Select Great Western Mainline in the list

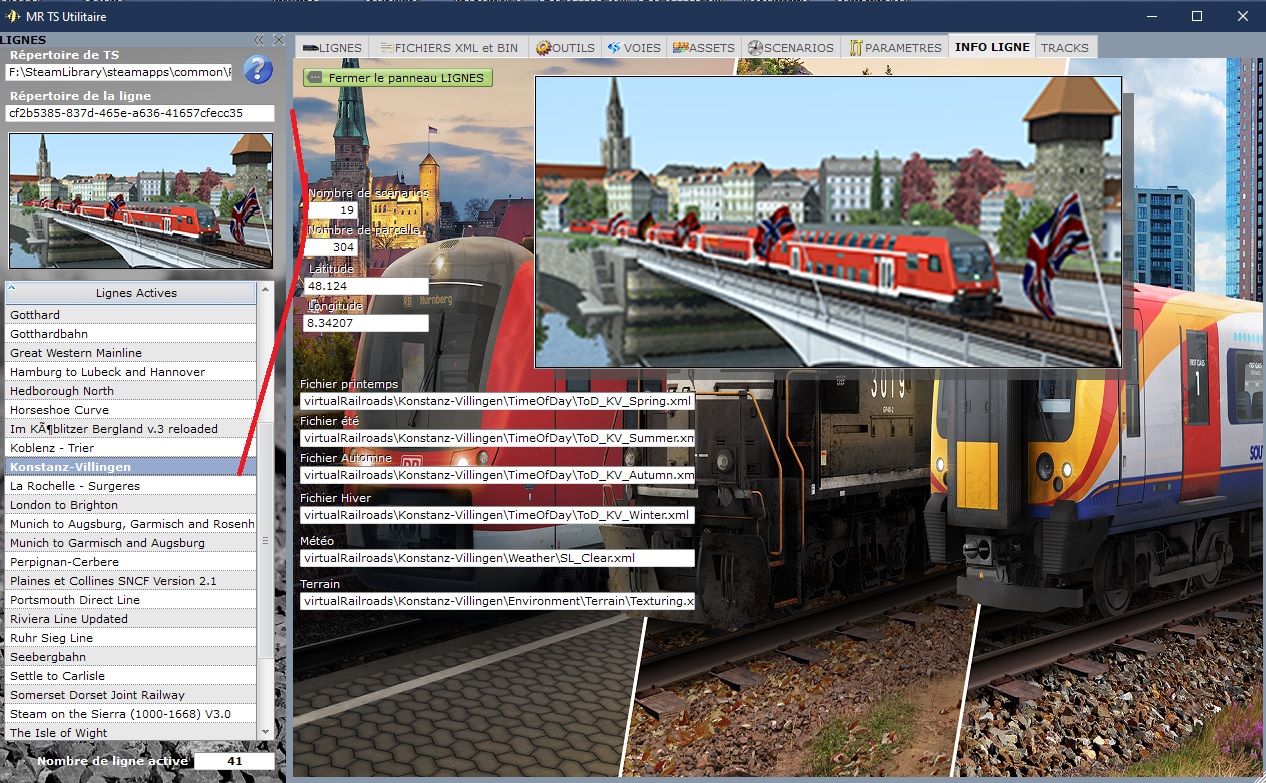click(x=130, y=353)
